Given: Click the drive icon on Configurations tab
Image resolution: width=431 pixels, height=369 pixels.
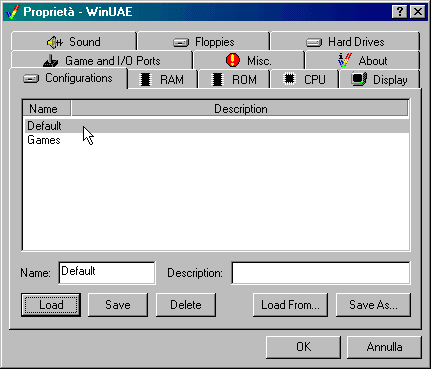Looking at the screenshot, I should pos(31,79).
